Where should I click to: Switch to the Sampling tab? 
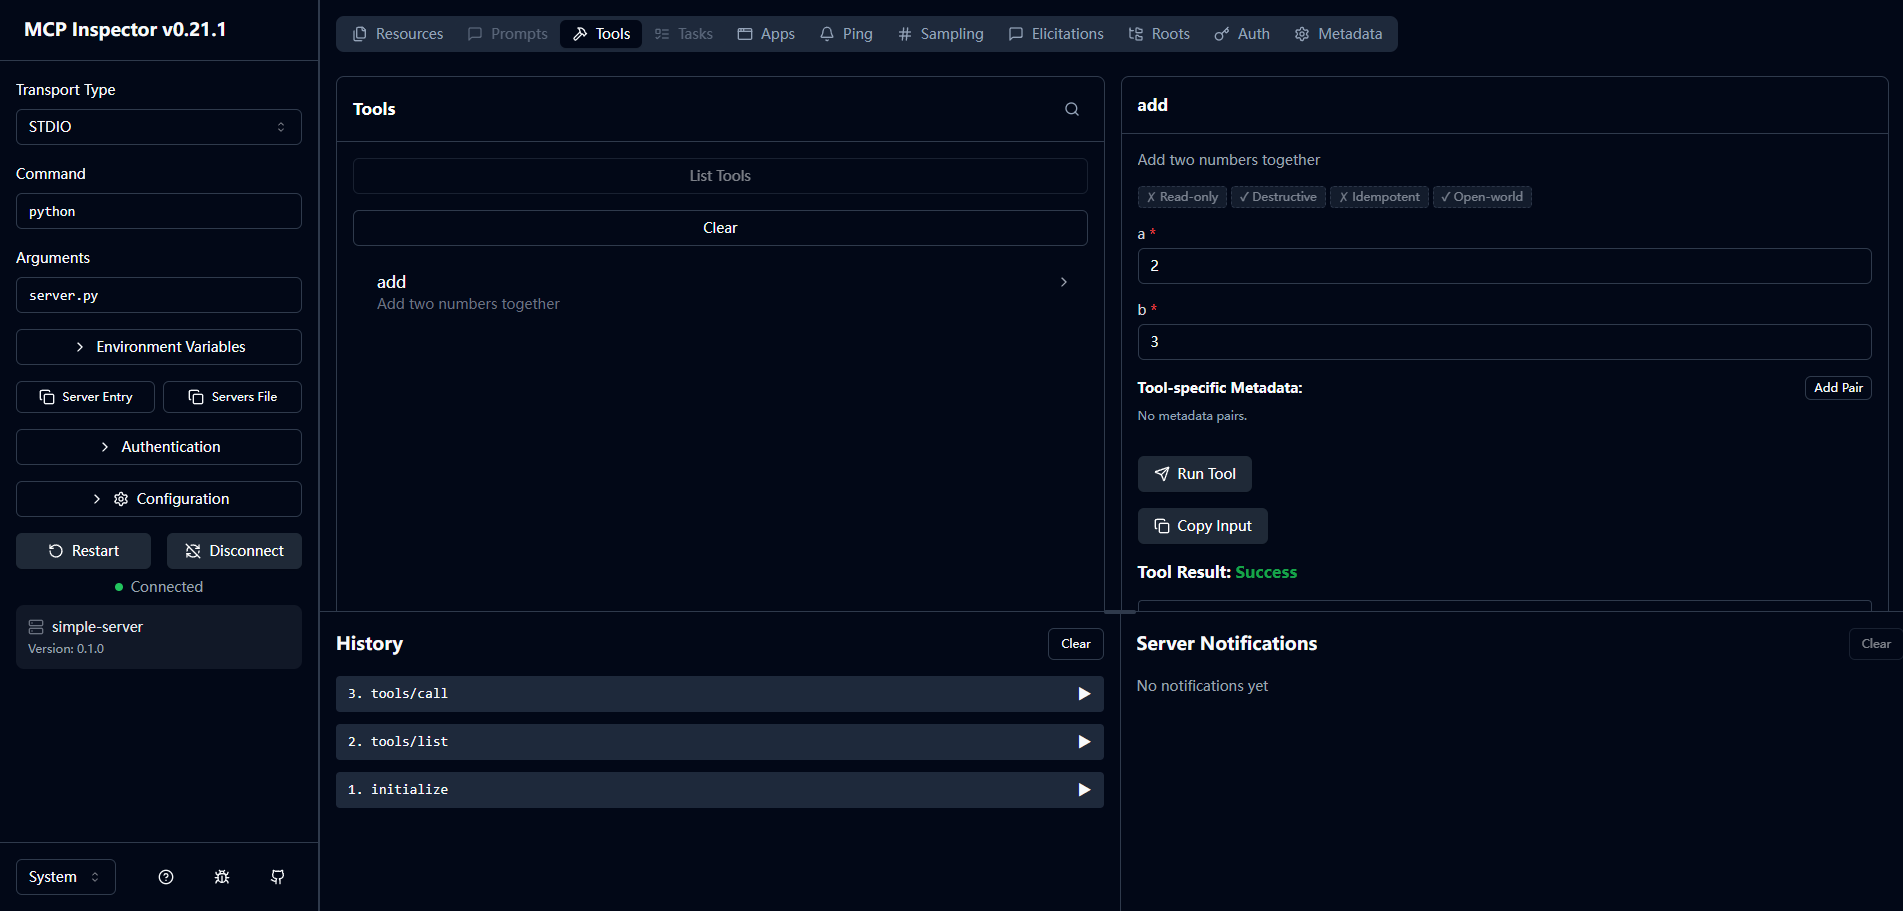(x=940, y=34)
